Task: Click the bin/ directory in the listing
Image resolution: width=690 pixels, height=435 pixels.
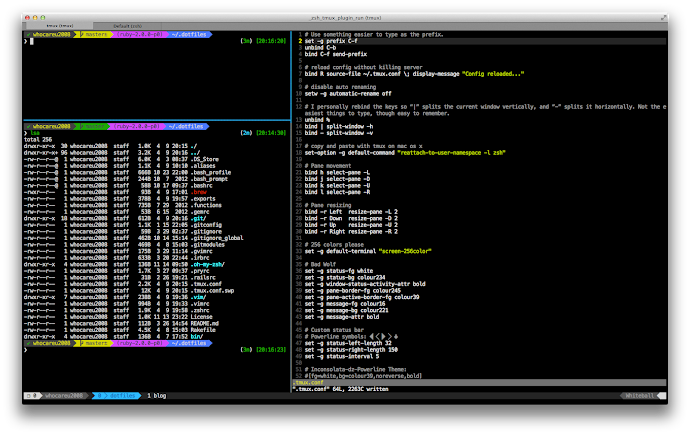Action: pos(197,336)
